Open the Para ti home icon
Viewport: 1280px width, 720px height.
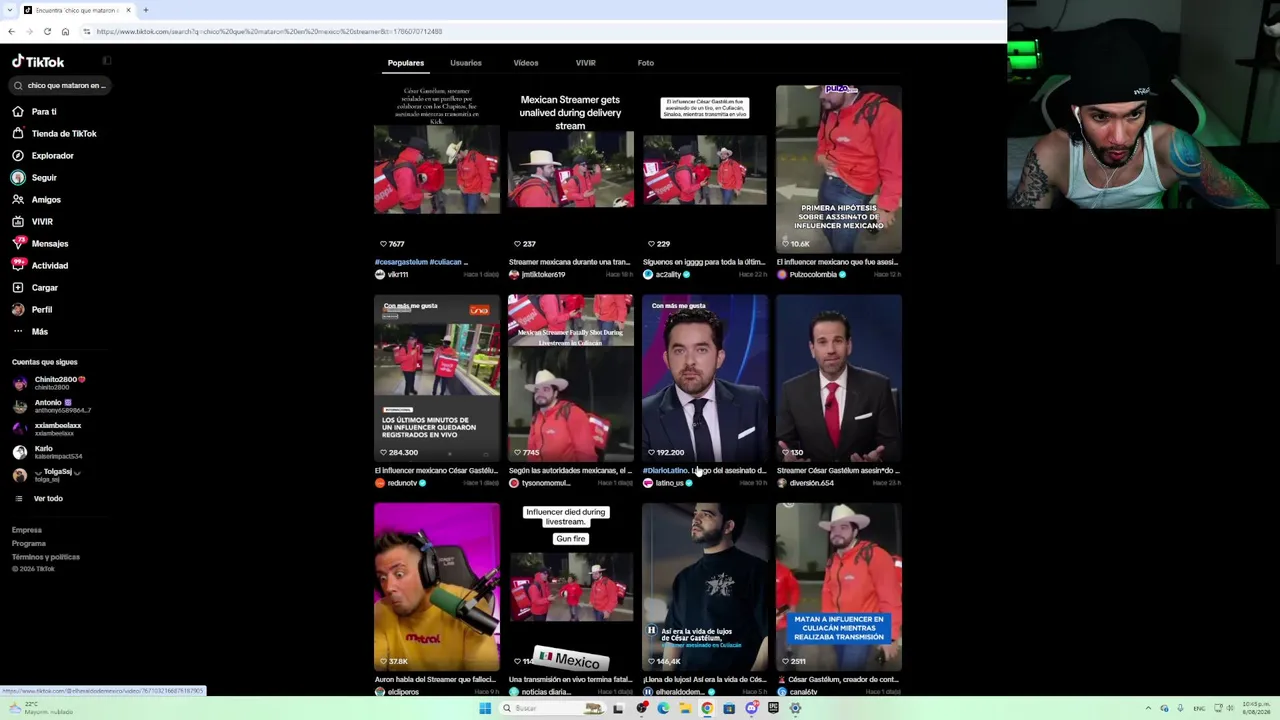[x=18, y=111]
